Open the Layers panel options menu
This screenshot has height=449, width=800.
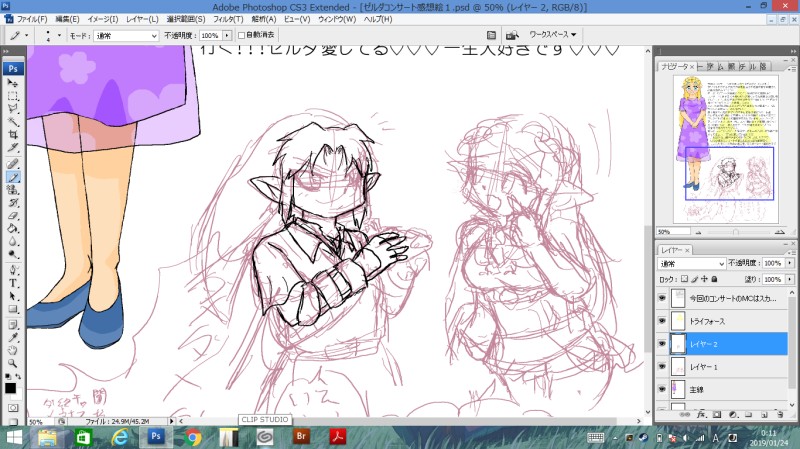tap(792, 252)
